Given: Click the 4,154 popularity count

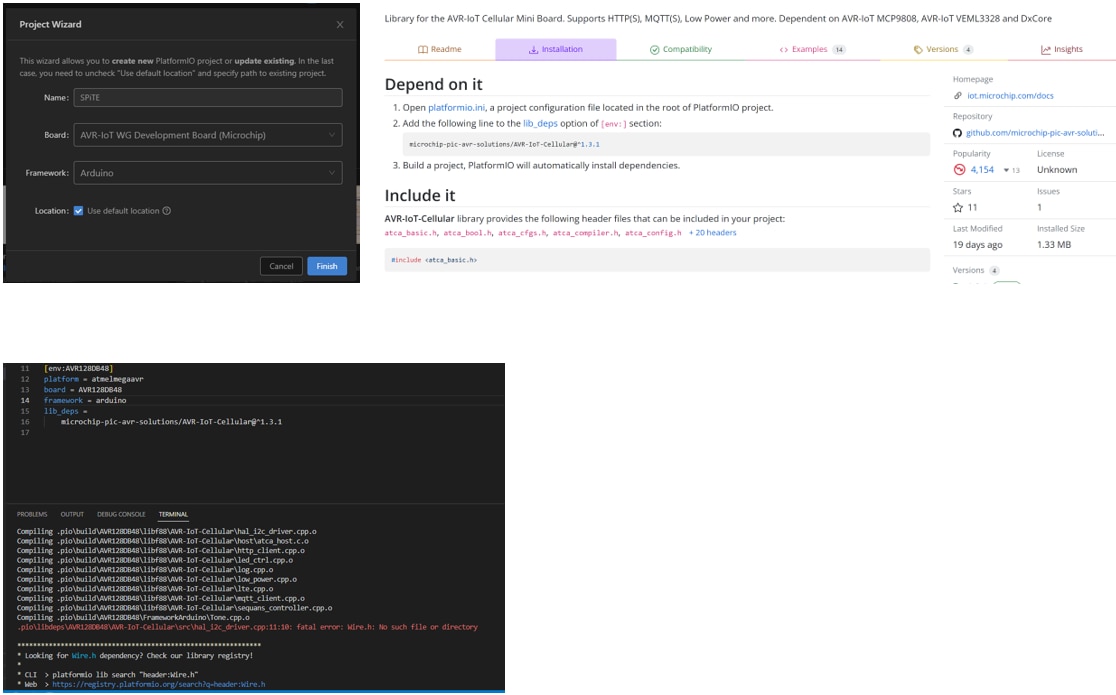Looking at the screenshot, I should click(x=982, y=169).
